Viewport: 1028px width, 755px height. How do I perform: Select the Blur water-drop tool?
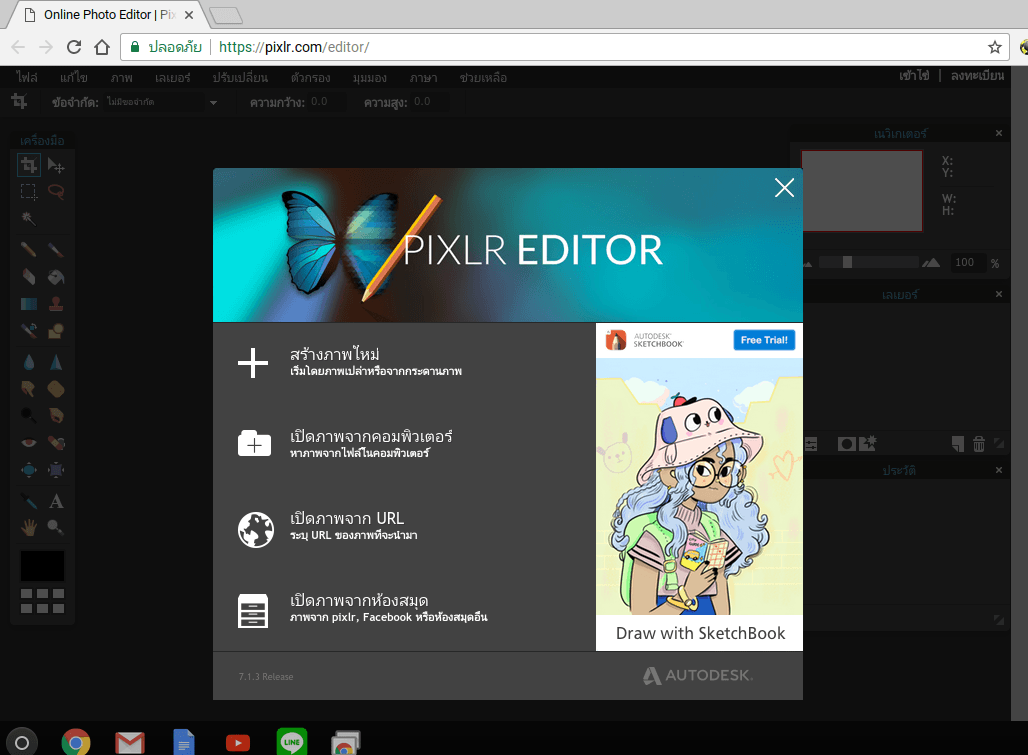[29, 362]
